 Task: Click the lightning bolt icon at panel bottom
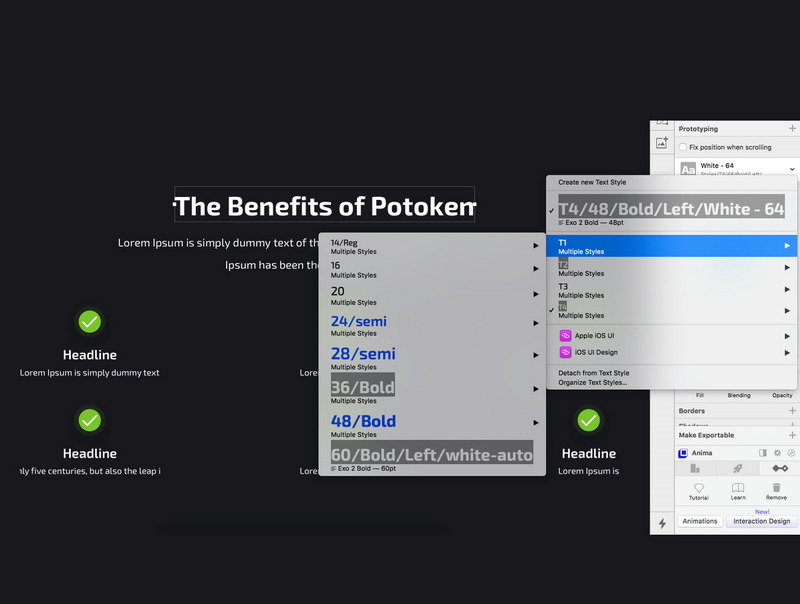pos(662,523)
